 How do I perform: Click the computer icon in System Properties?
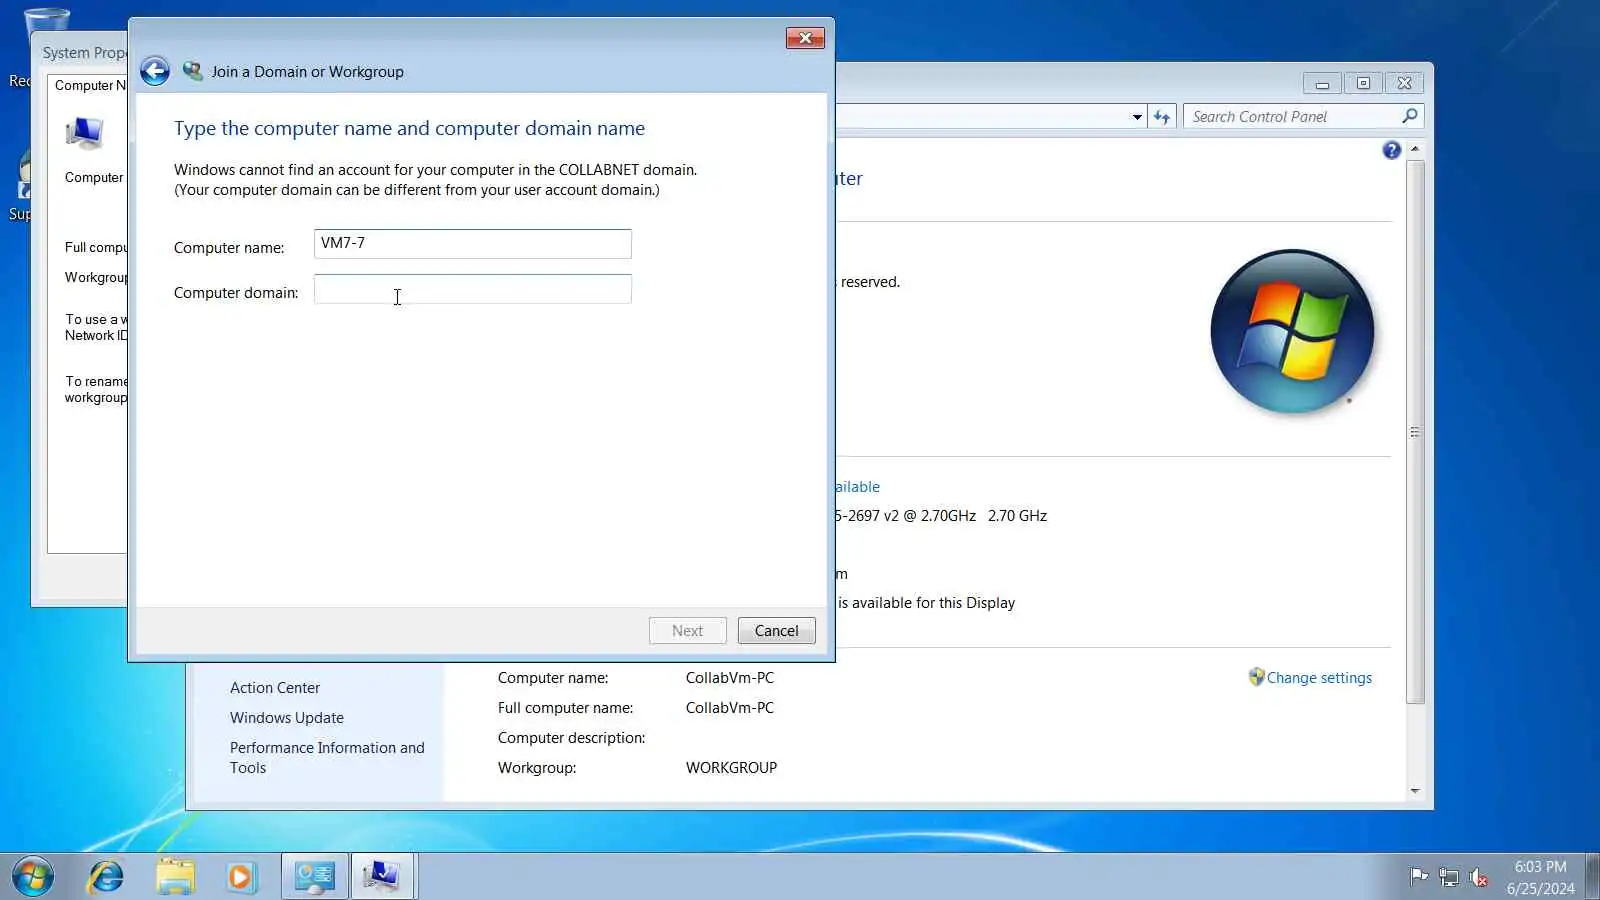[x=84, y=132]
